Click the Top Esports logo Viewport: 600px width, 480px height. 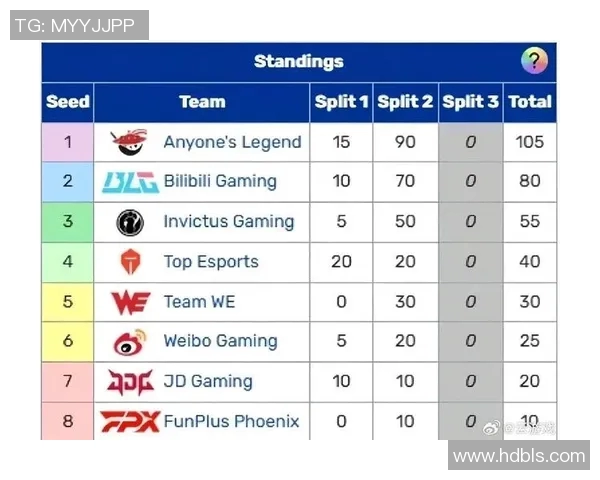[130, 262]
